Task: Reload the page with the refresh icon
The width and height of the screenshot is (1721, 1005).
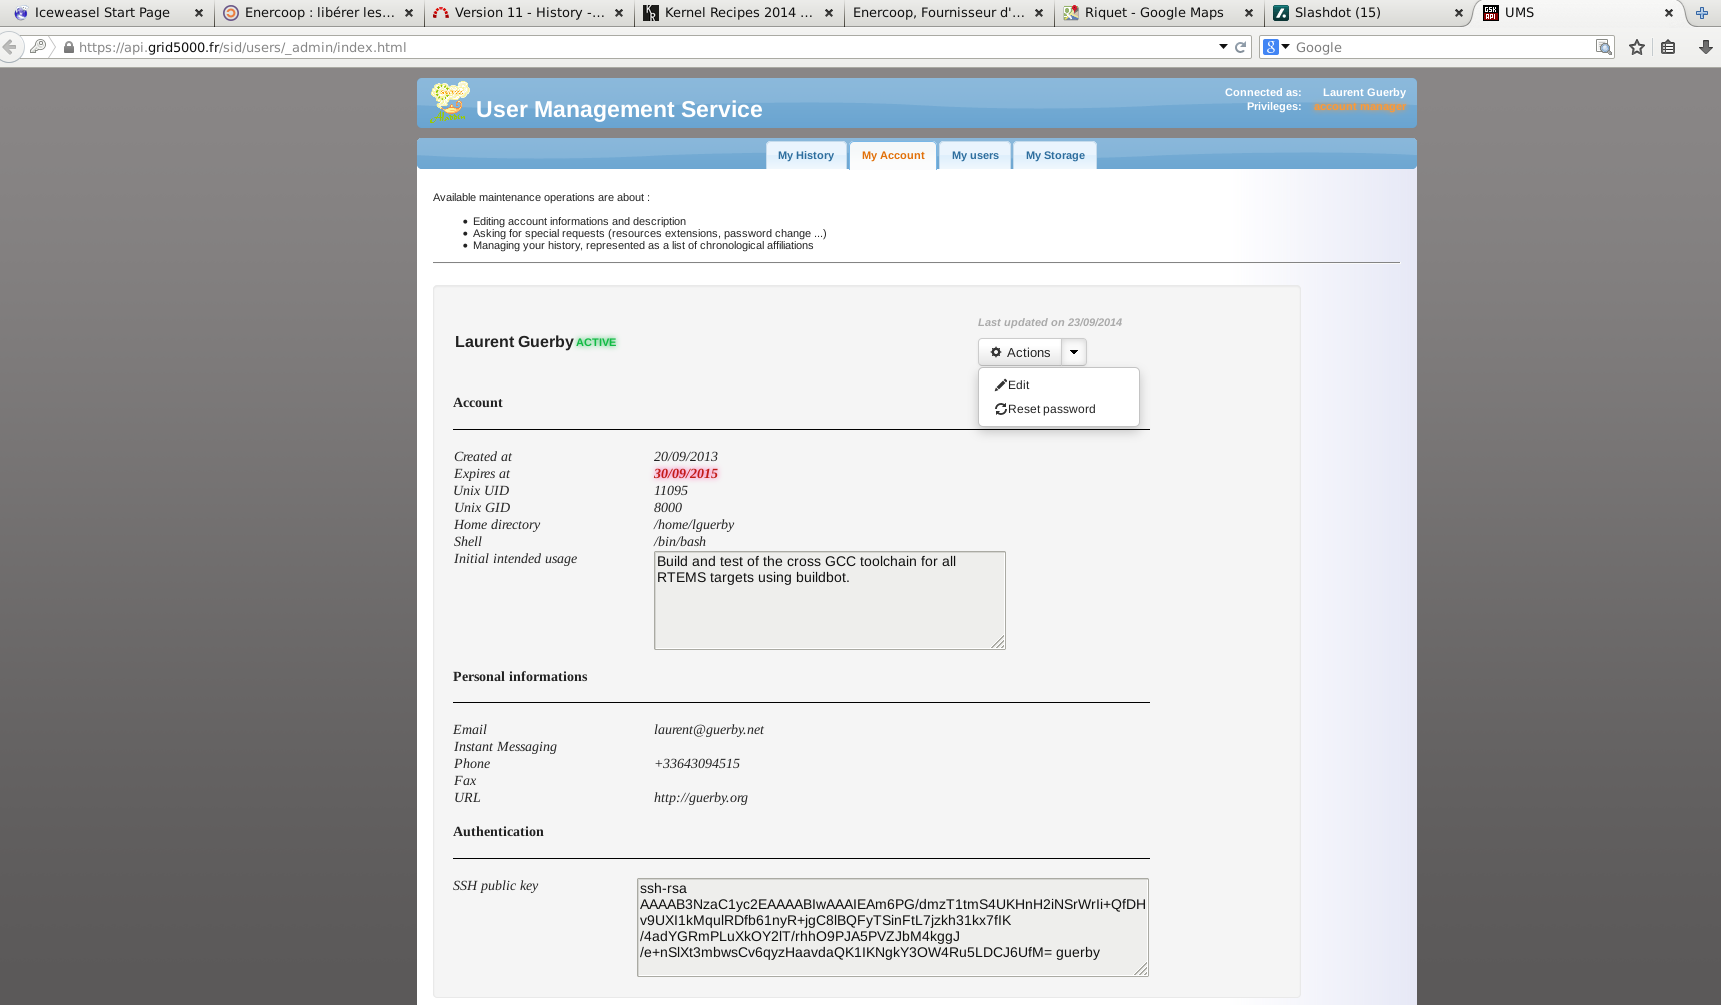Action: 1241,47
